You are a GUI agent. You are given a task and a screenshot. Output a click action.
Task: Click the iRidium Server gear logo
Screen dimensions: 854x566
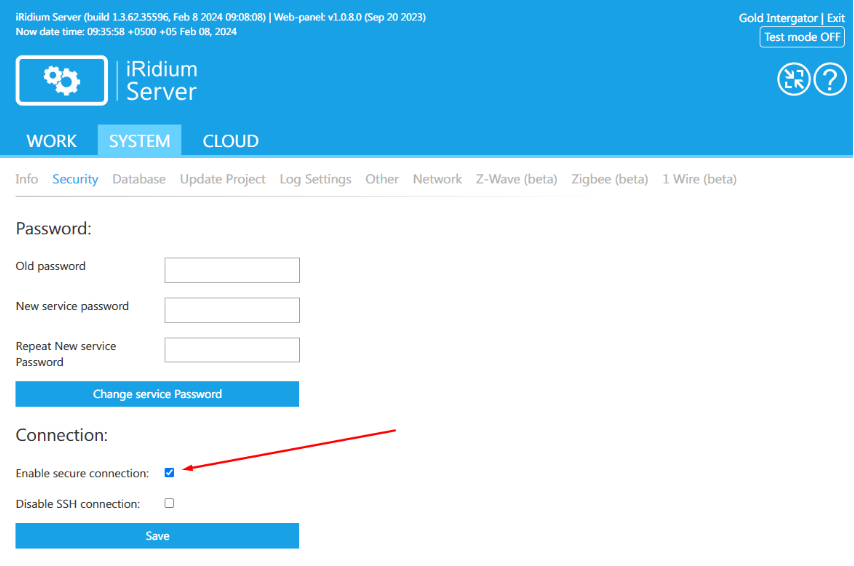(x=62, y=81)
